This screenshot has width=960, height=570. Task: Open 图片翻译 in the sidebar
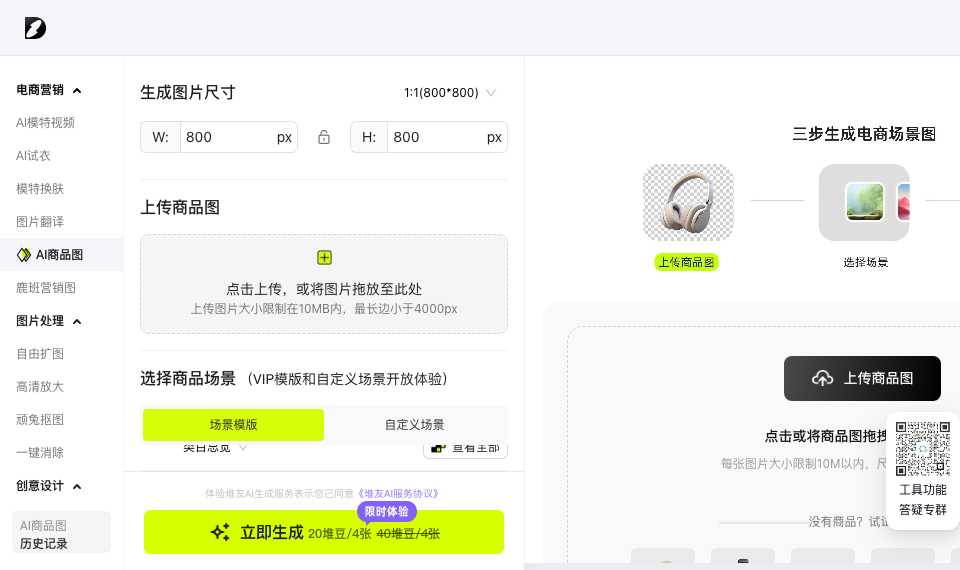40,222
